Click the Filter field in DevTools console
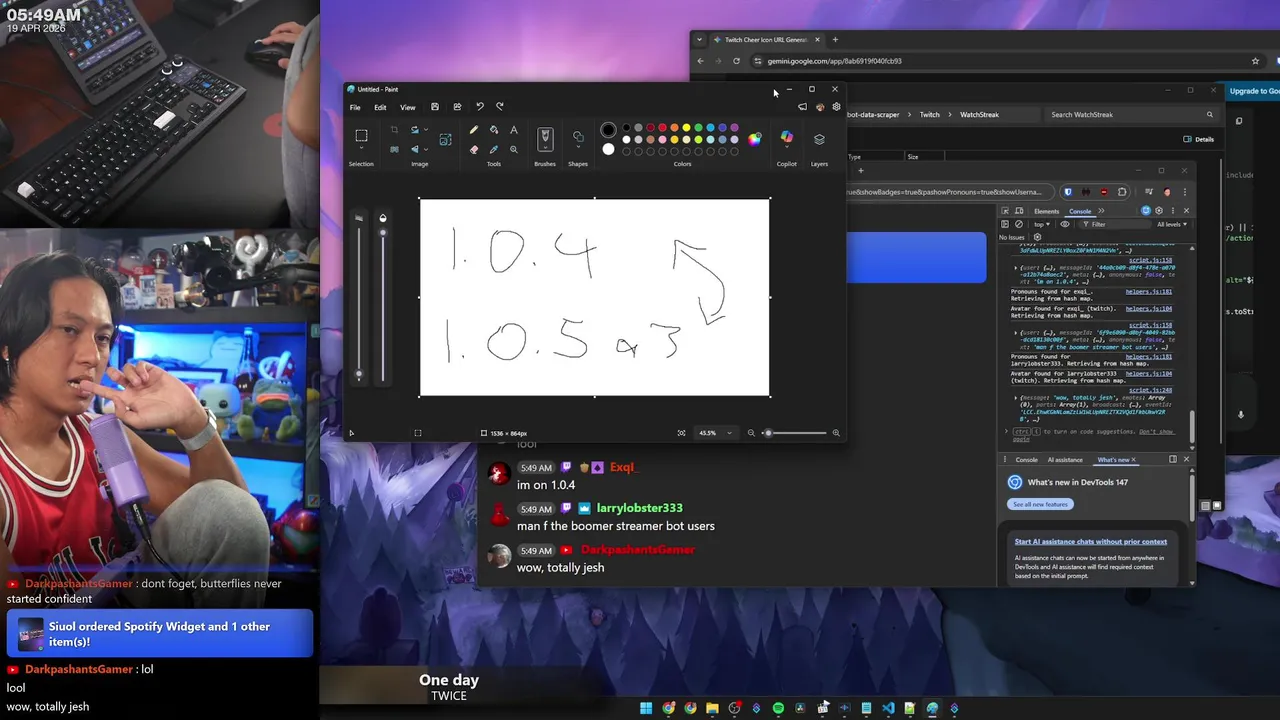This screenshot has height=720, width=1280. [x=1117, y=224]
